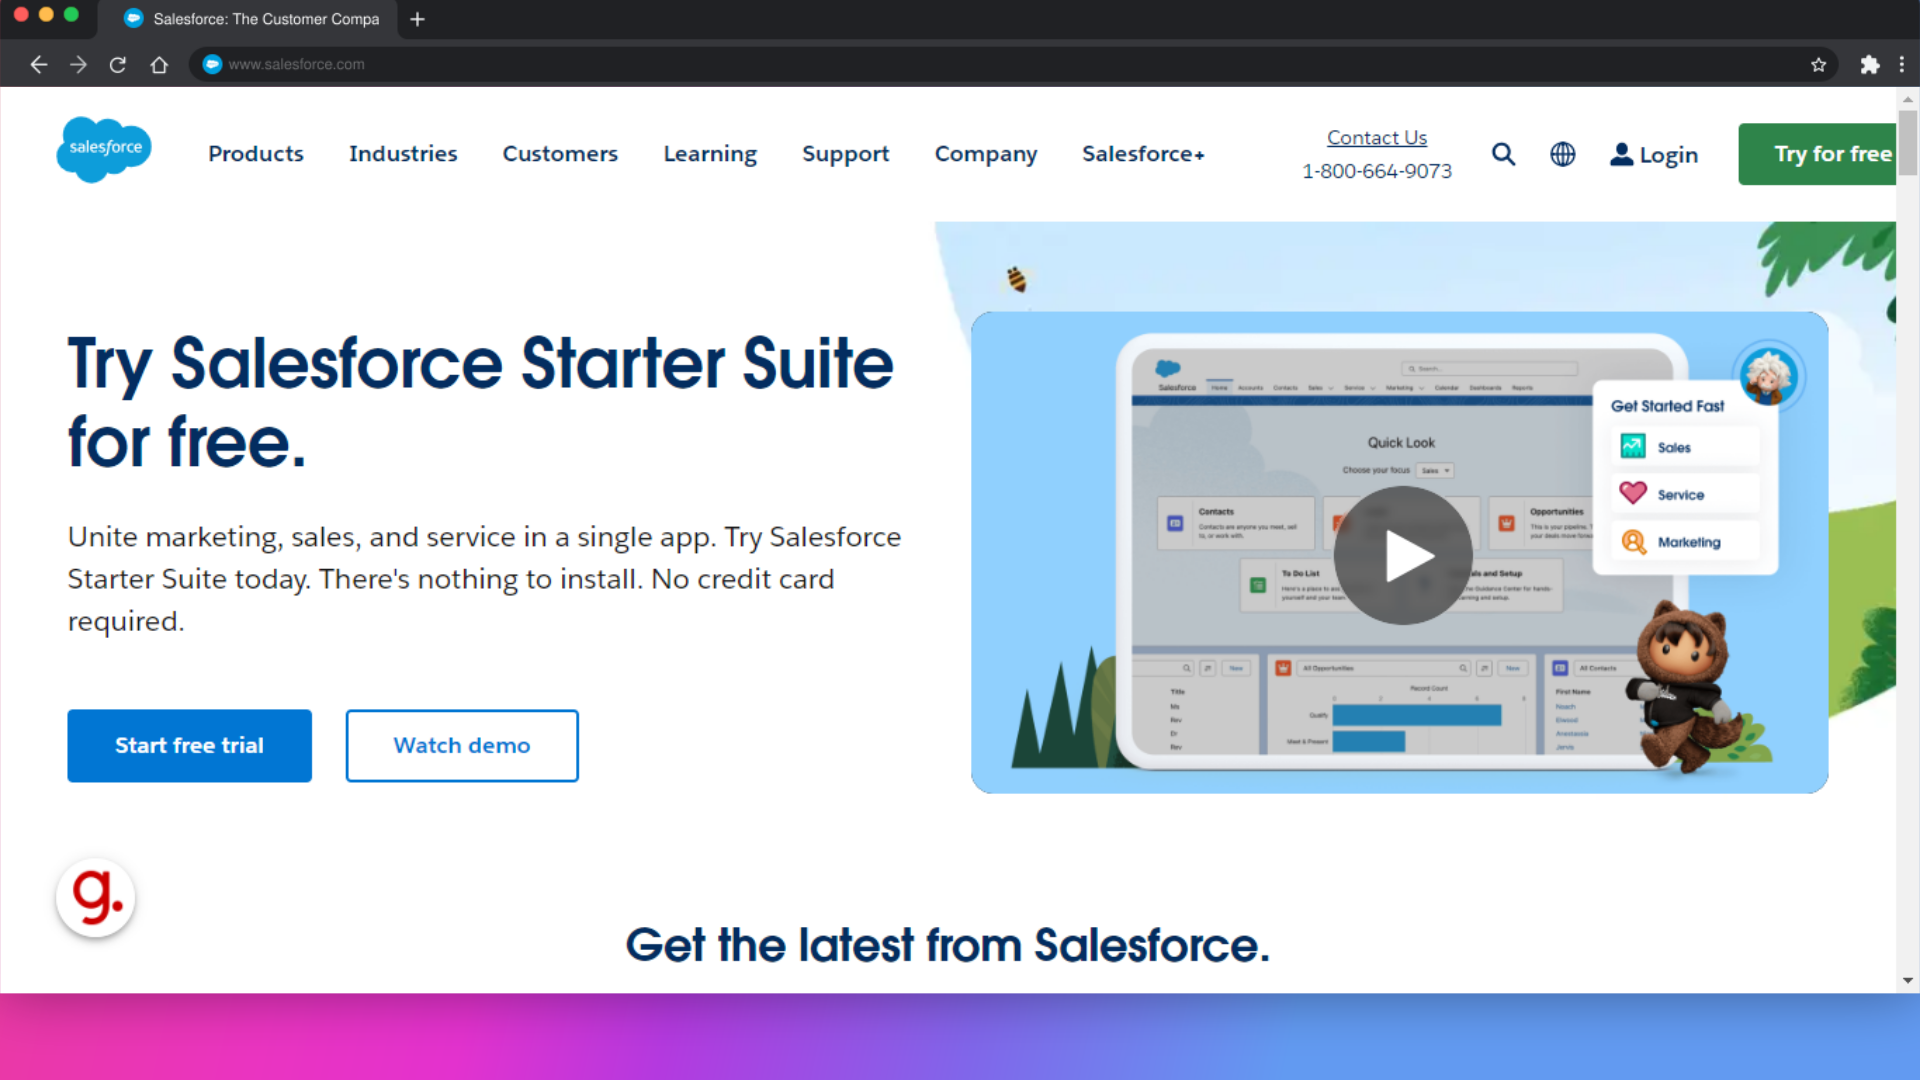This screenshot has height=1080, width=1920.
Task: Expand the Industries navigation menu
Action: coord(404,154)
